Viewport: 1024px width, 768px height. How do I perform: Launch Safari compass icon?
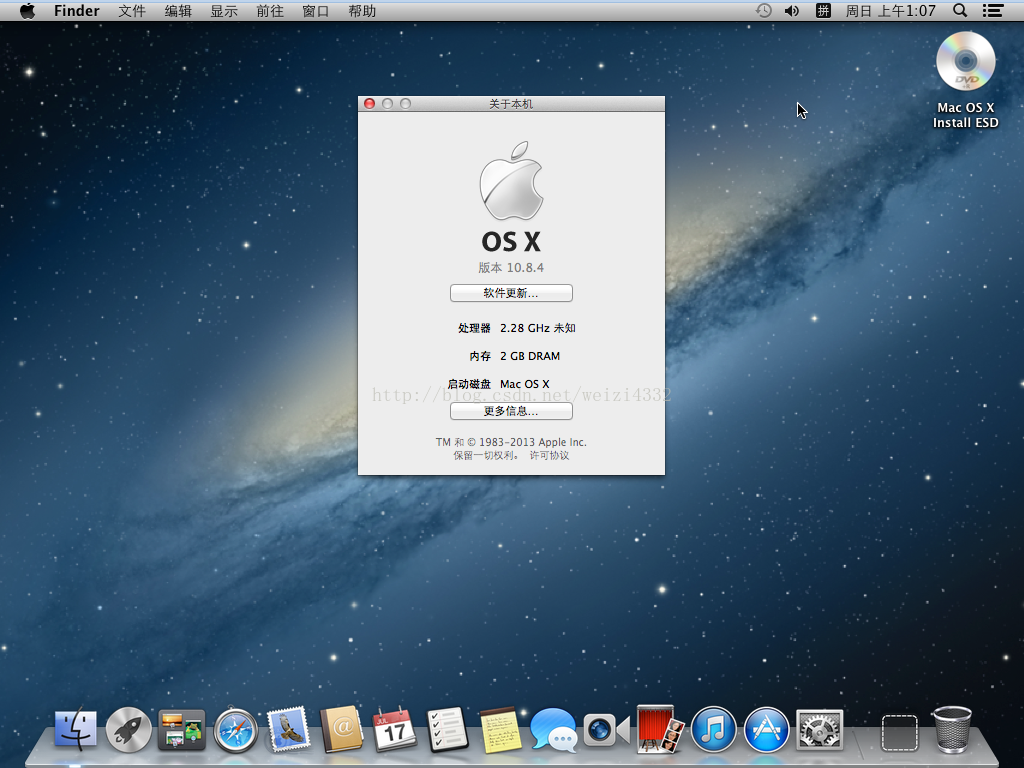pos(235,729)
